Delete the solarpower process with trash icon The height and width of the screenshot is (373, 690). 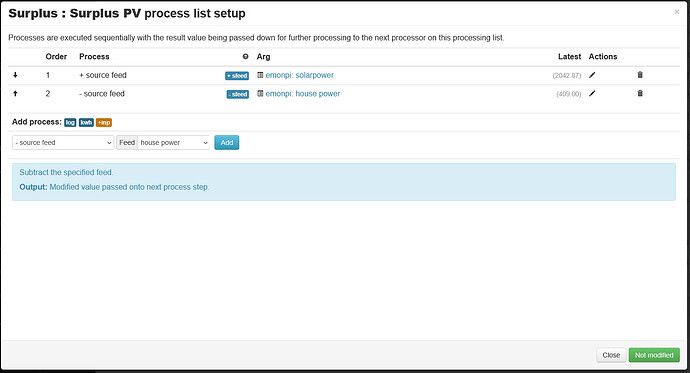[x=640, y=75]
